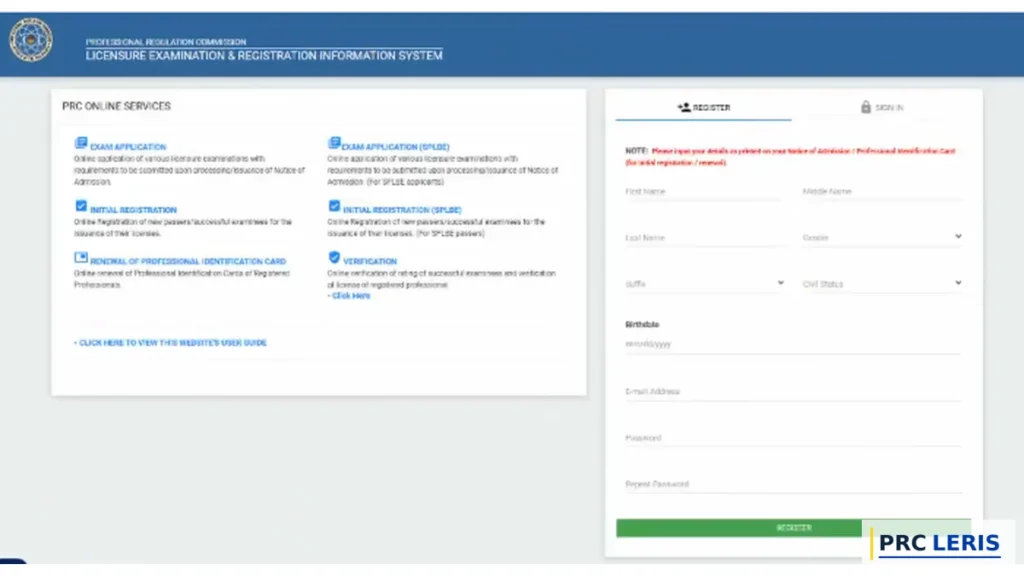Open the website's user guide link
The height and width of the screenshot is (576, 1024).
pos(170,343)
